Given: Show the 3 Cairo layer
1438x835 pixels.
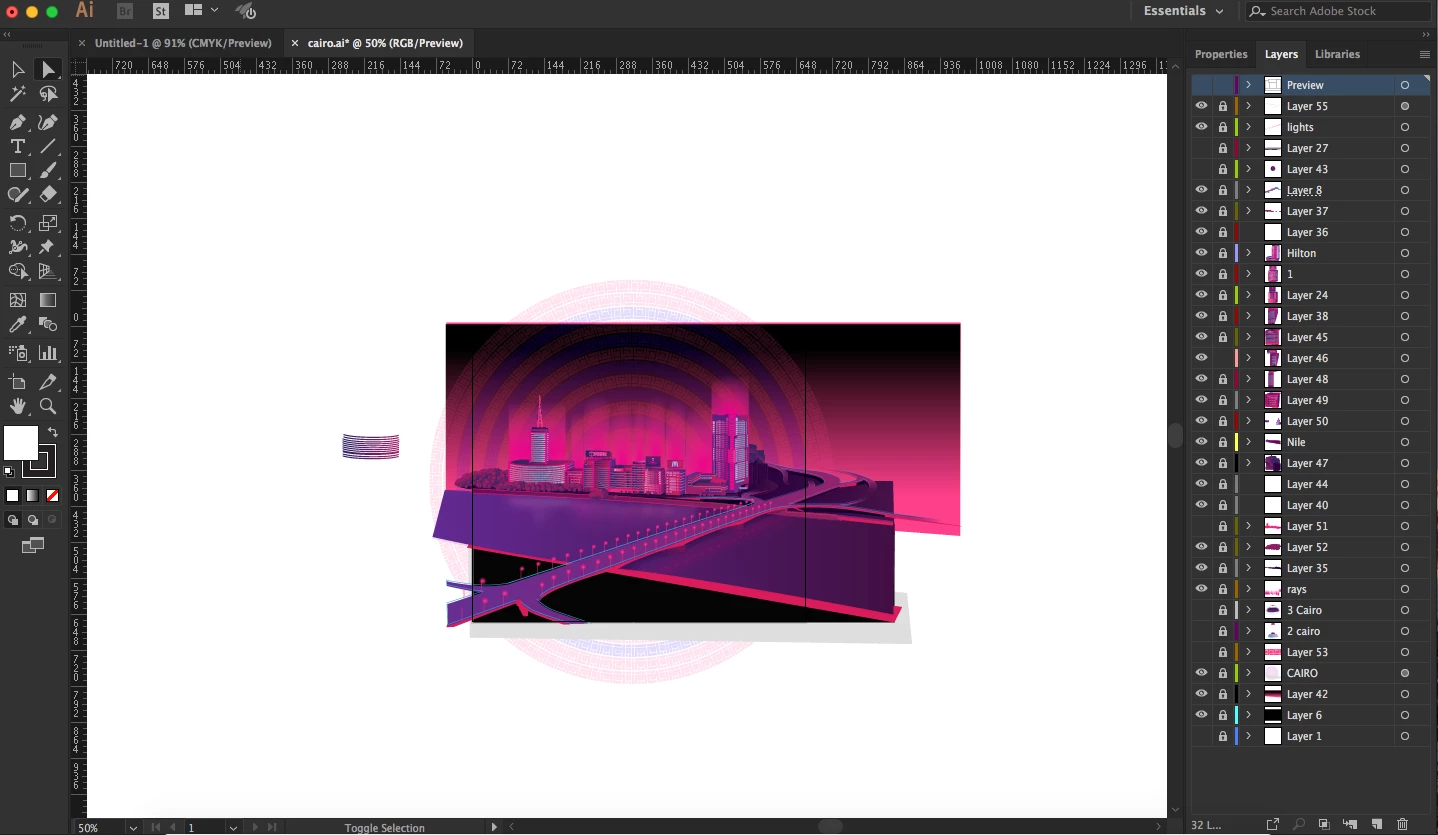Looking at the screenshot, I should [x=1201, y=610].
